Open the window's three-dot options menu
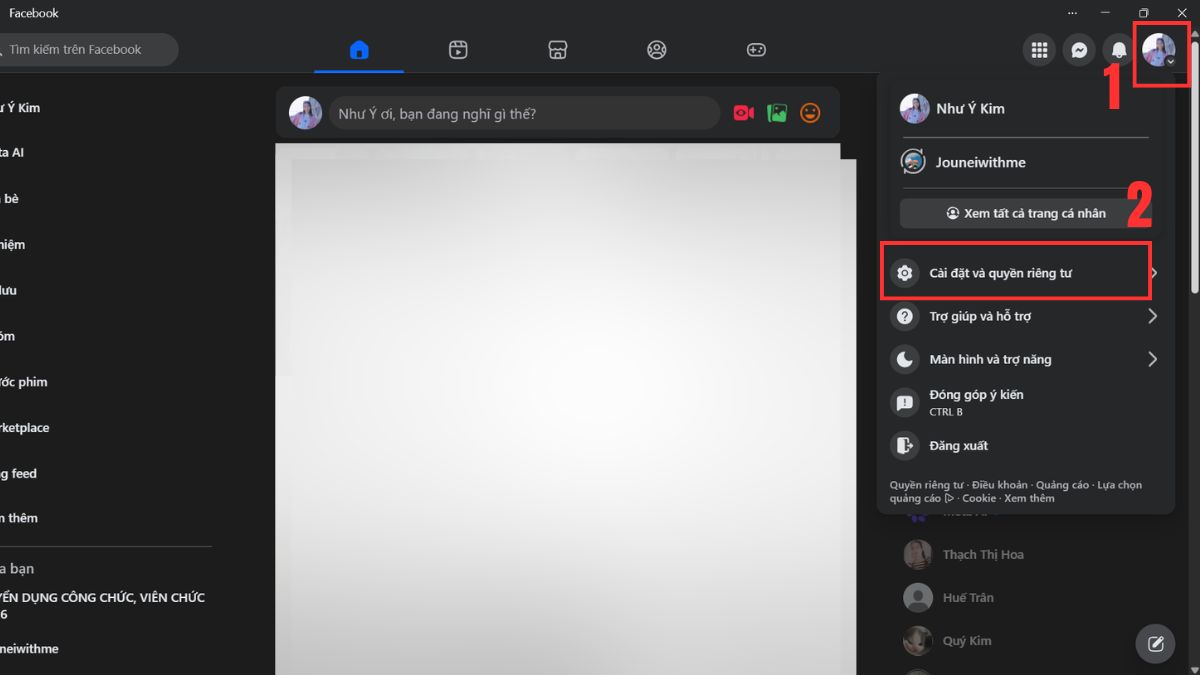 1073,13
